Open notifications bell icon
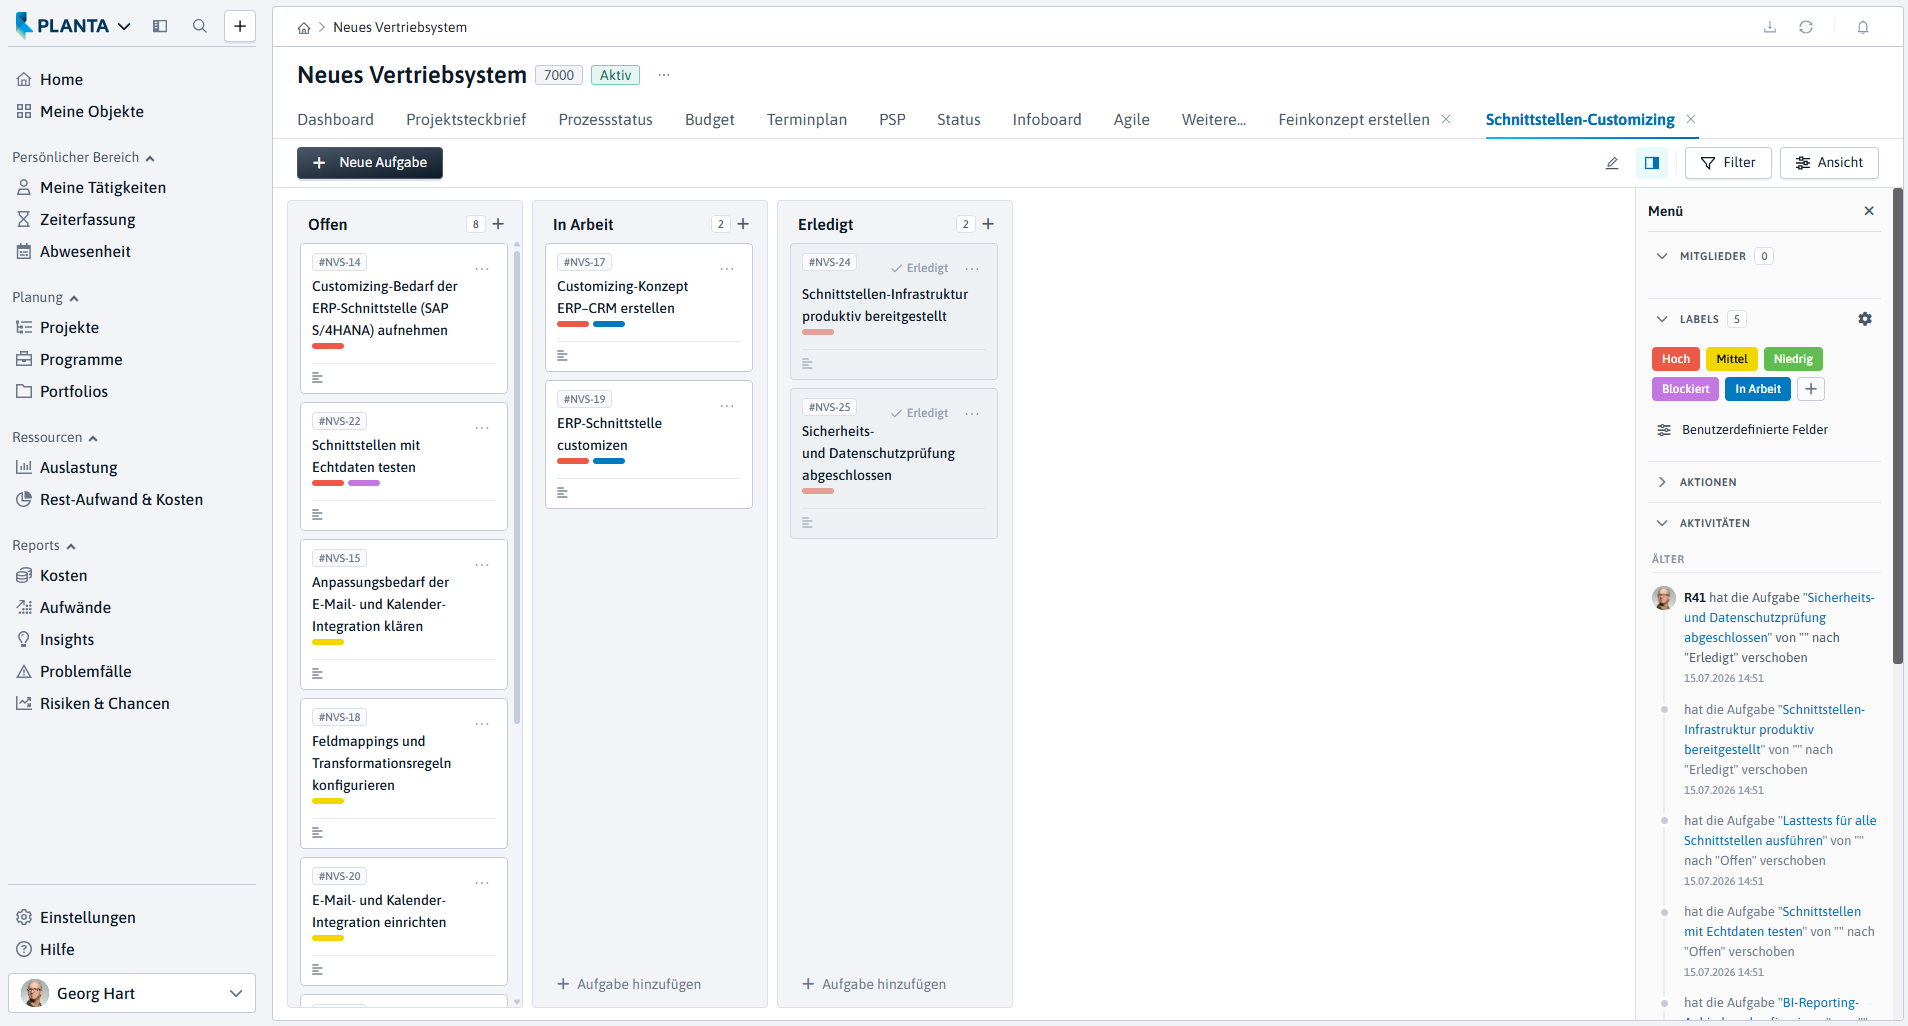This screenshot has height=1026, width=1908. point(1863,27)
